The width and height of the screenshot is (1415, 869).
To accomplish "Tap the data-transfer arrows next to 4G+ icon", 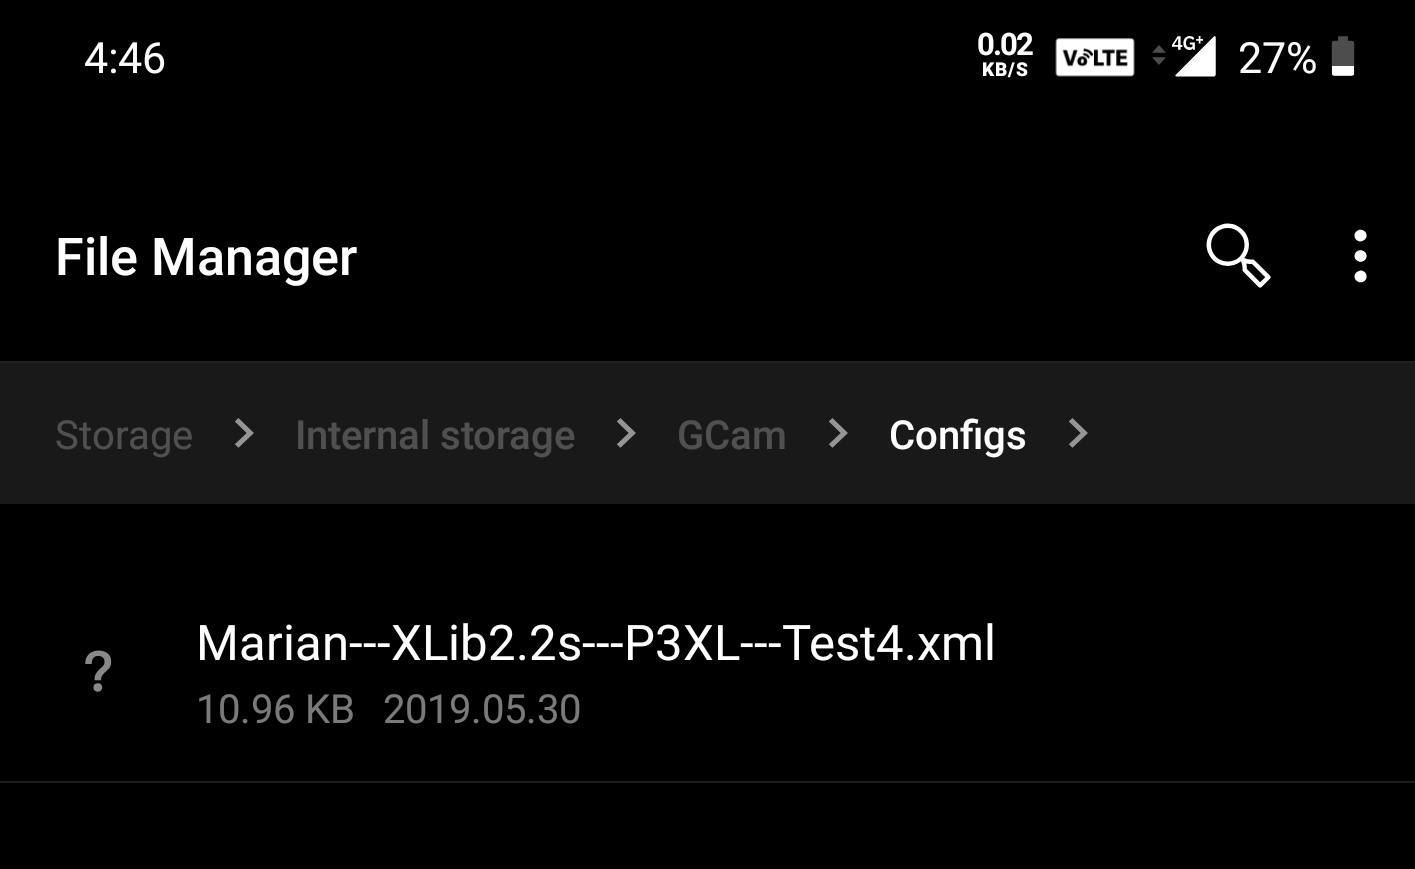I will point(1158,56).
